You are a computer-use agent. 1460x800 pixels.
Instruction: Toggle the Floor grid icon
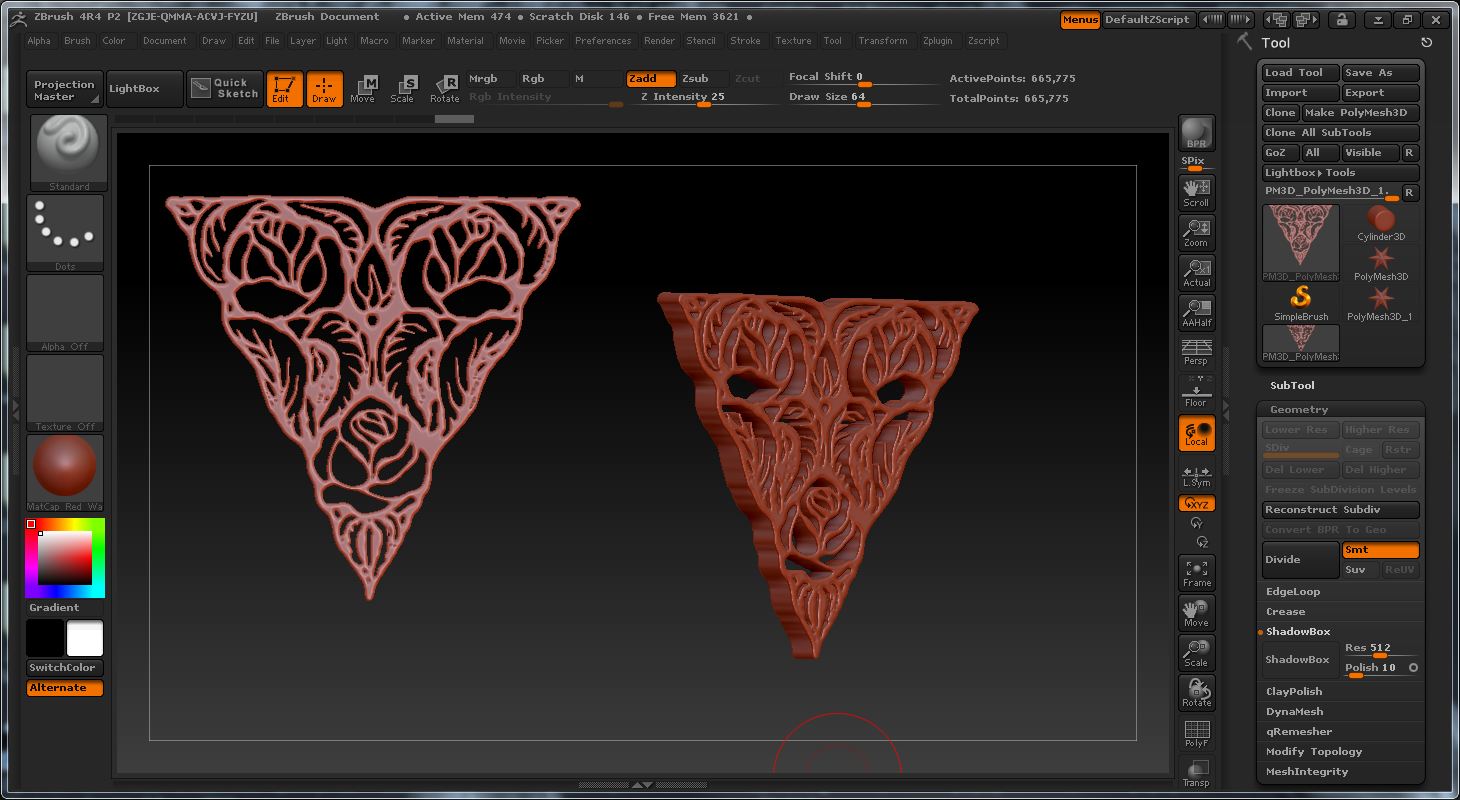tap(1196, 393)
